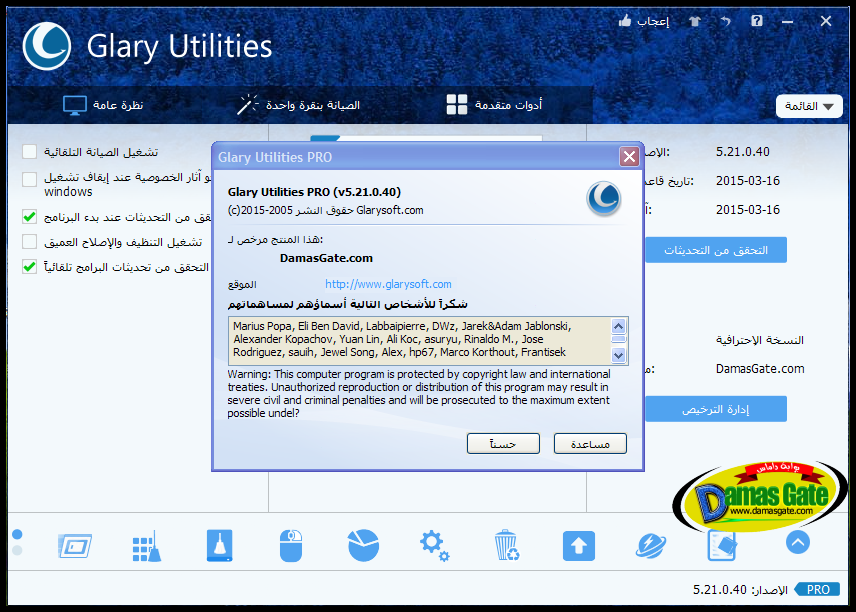The width and height of the screenshot is (856, 612).
Task: Open the http://www.glarysoft.com link
Action: point(388,284)
